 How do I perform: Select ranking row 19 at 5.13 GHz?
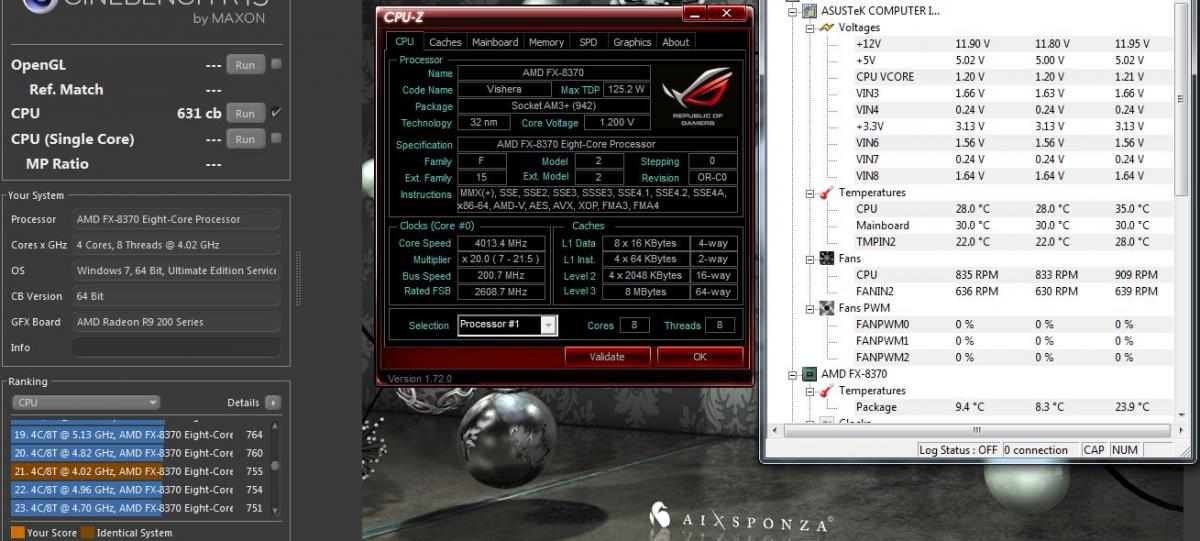[138, 434]
